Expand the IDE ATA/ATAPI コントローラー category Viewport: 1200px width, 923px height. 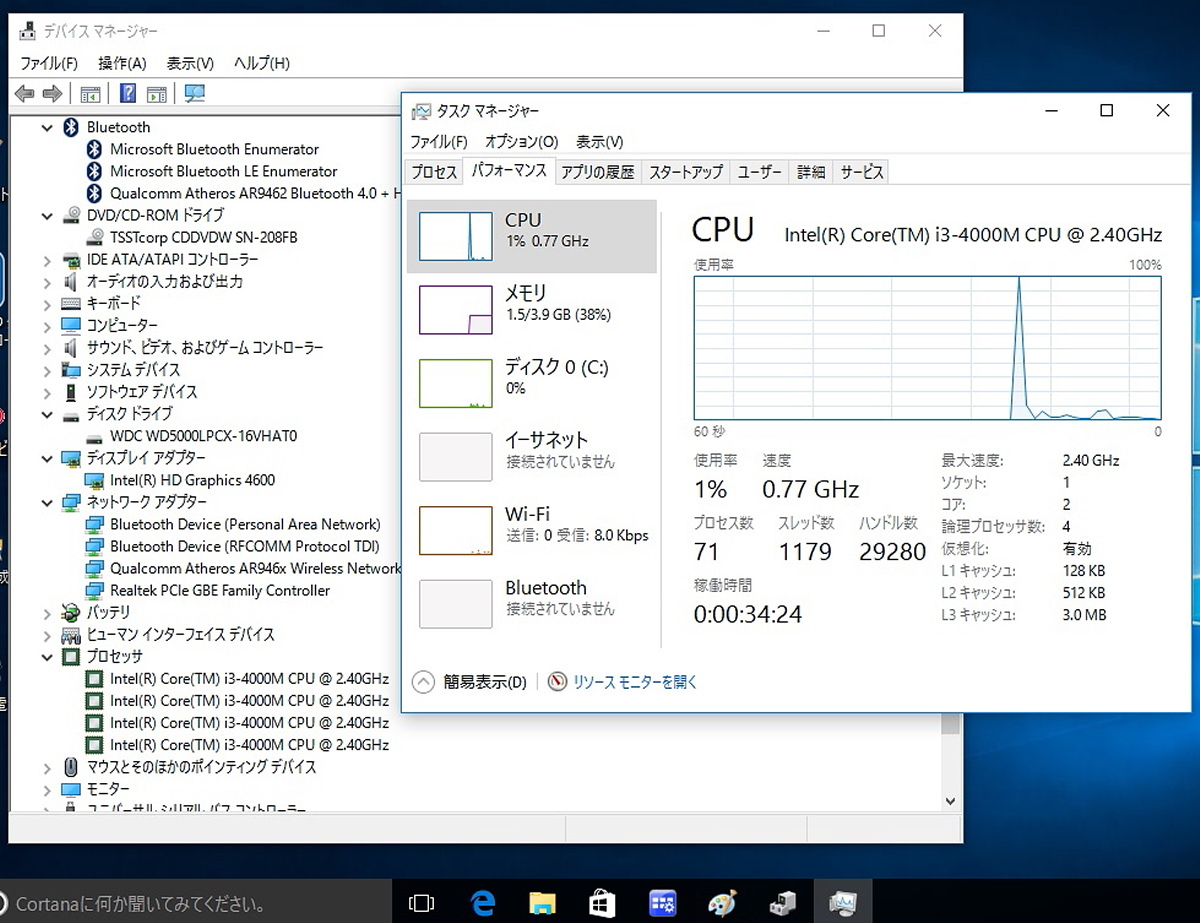point(47,259)
